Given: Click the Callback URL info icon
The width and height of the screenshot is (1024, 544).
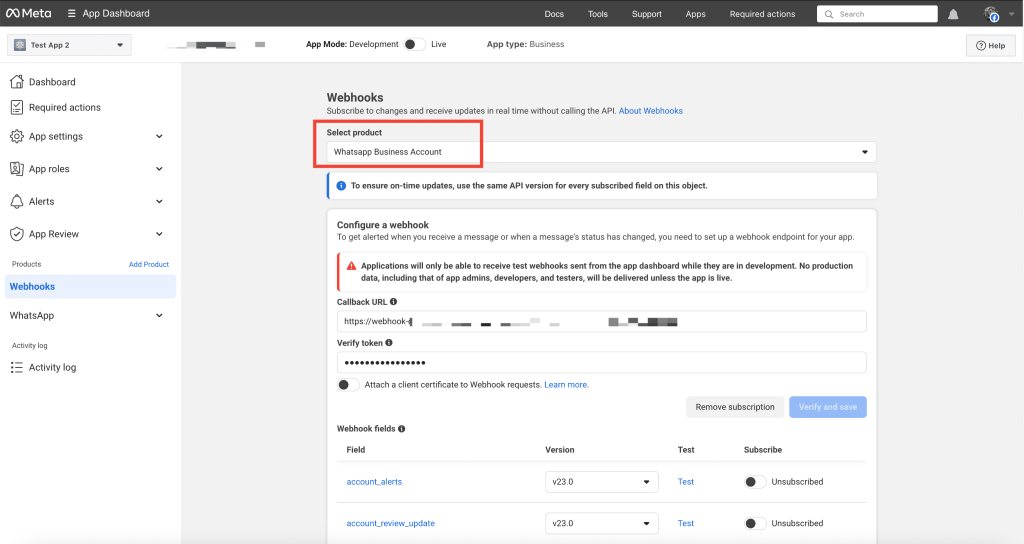Looking at the screenshot, I should [393, 301].
